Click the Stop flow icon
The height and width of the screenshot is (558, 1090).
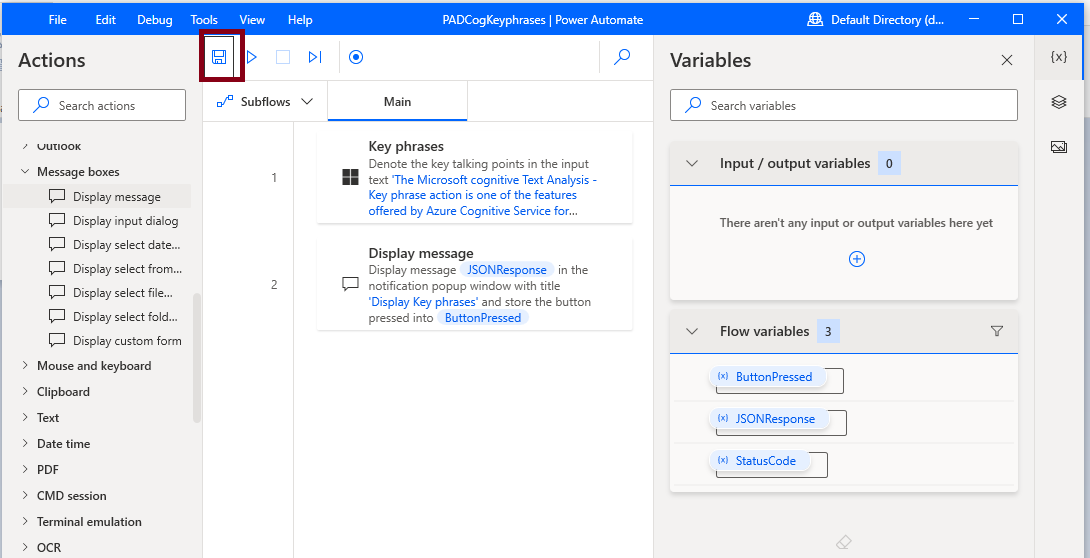283,57
